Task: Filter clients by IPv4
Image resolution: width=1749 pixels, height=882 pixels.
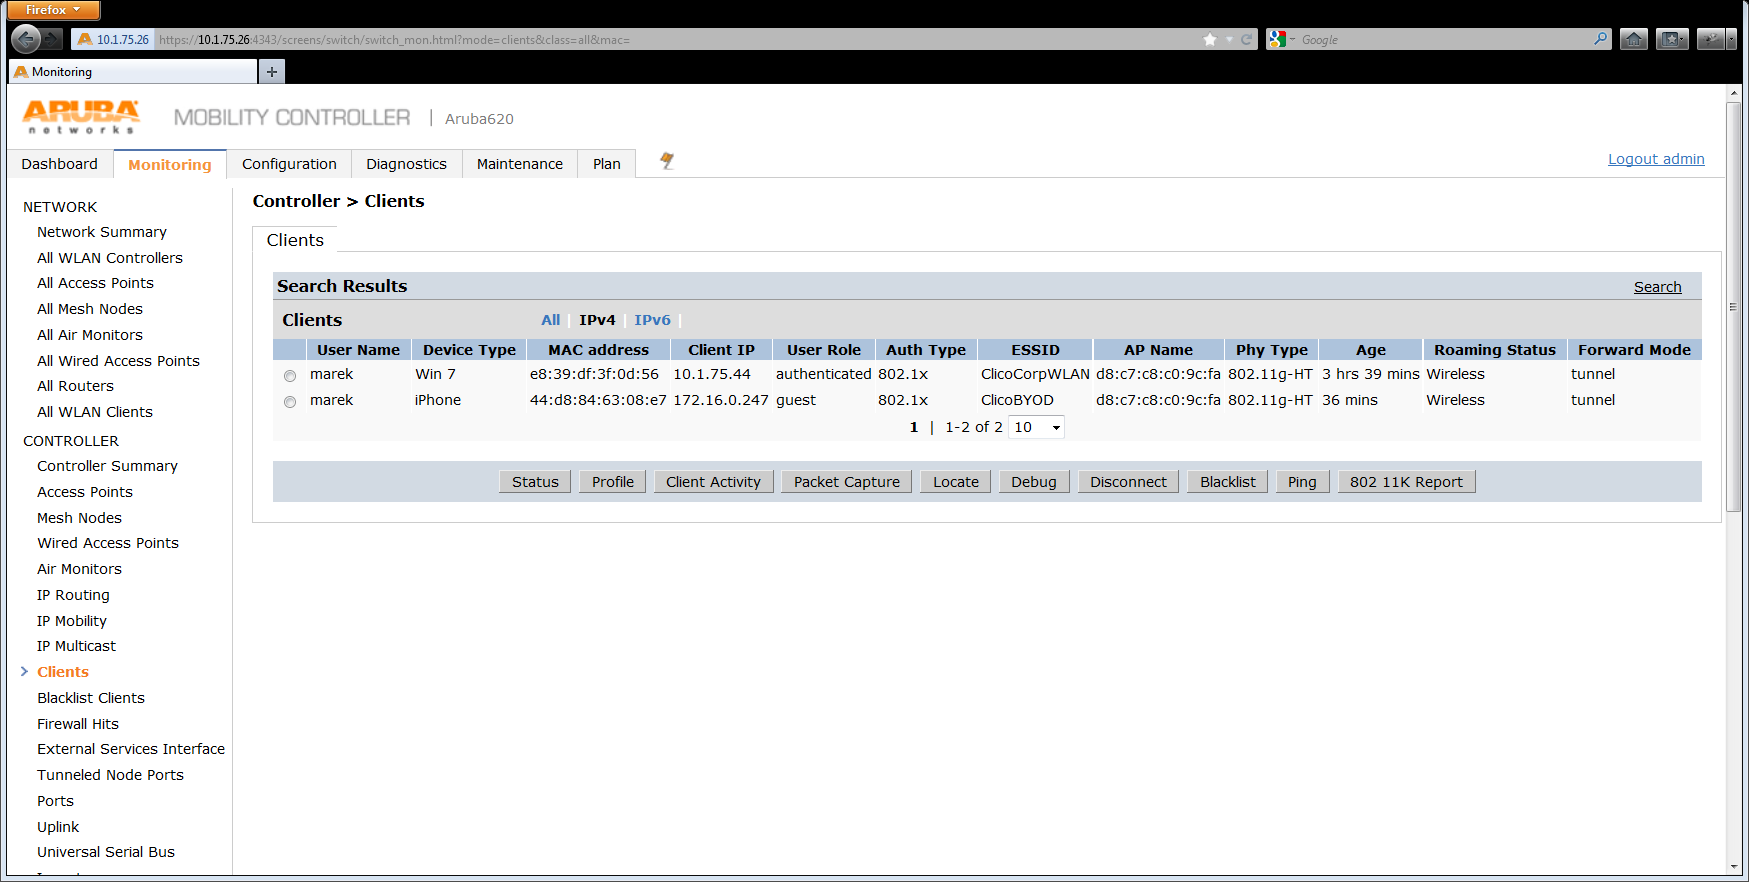Action: (597, 320)
